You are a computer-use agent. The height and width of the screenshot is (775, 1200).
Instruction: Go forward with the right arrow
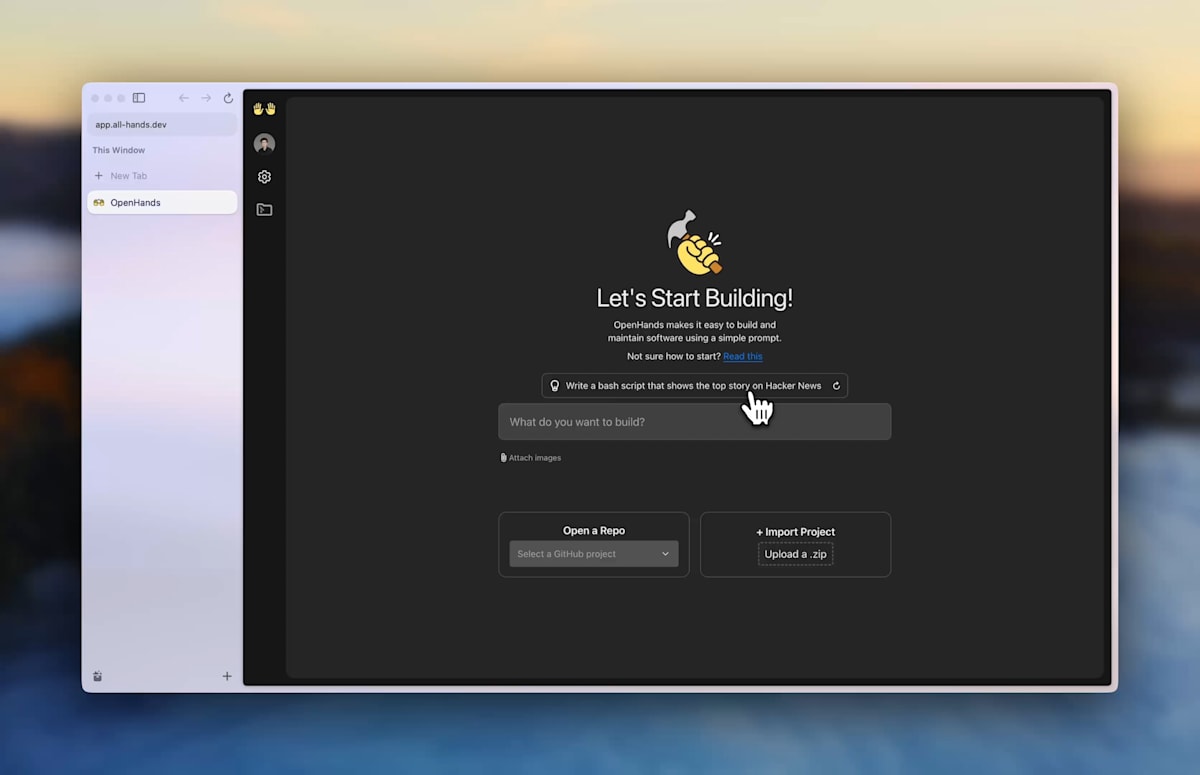(x=206, y=98)
